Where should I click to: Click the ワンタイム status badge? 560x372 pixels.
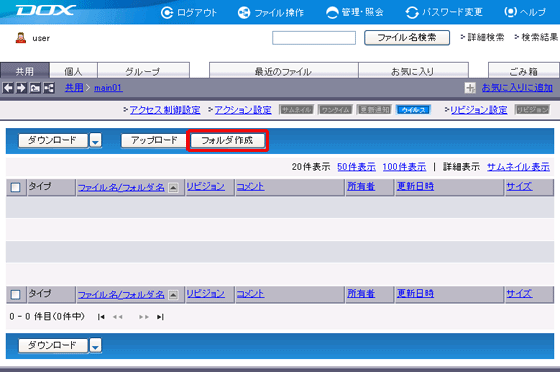point(335,110)
